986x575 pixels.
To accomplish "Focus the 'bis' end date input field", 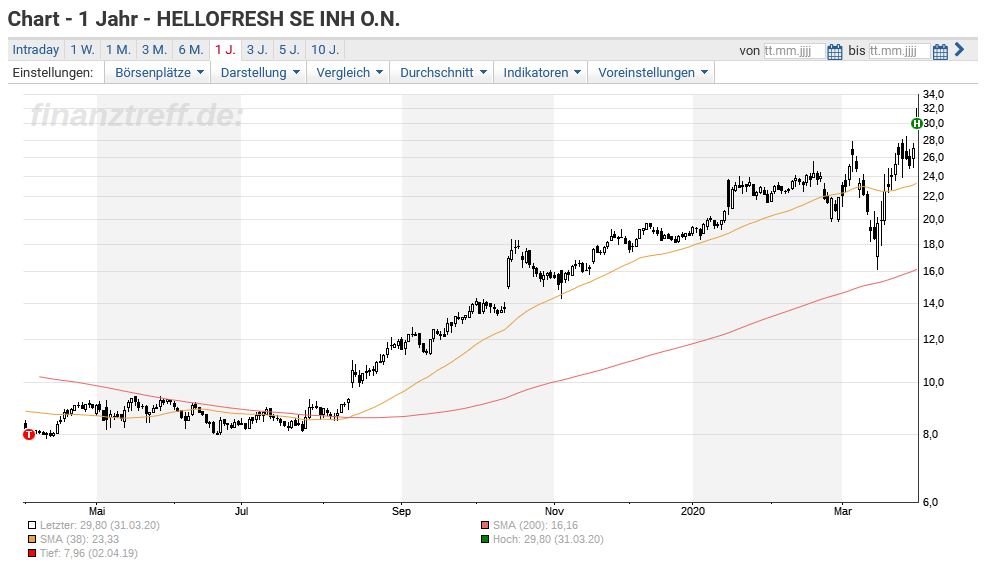I will coord(899,51).
